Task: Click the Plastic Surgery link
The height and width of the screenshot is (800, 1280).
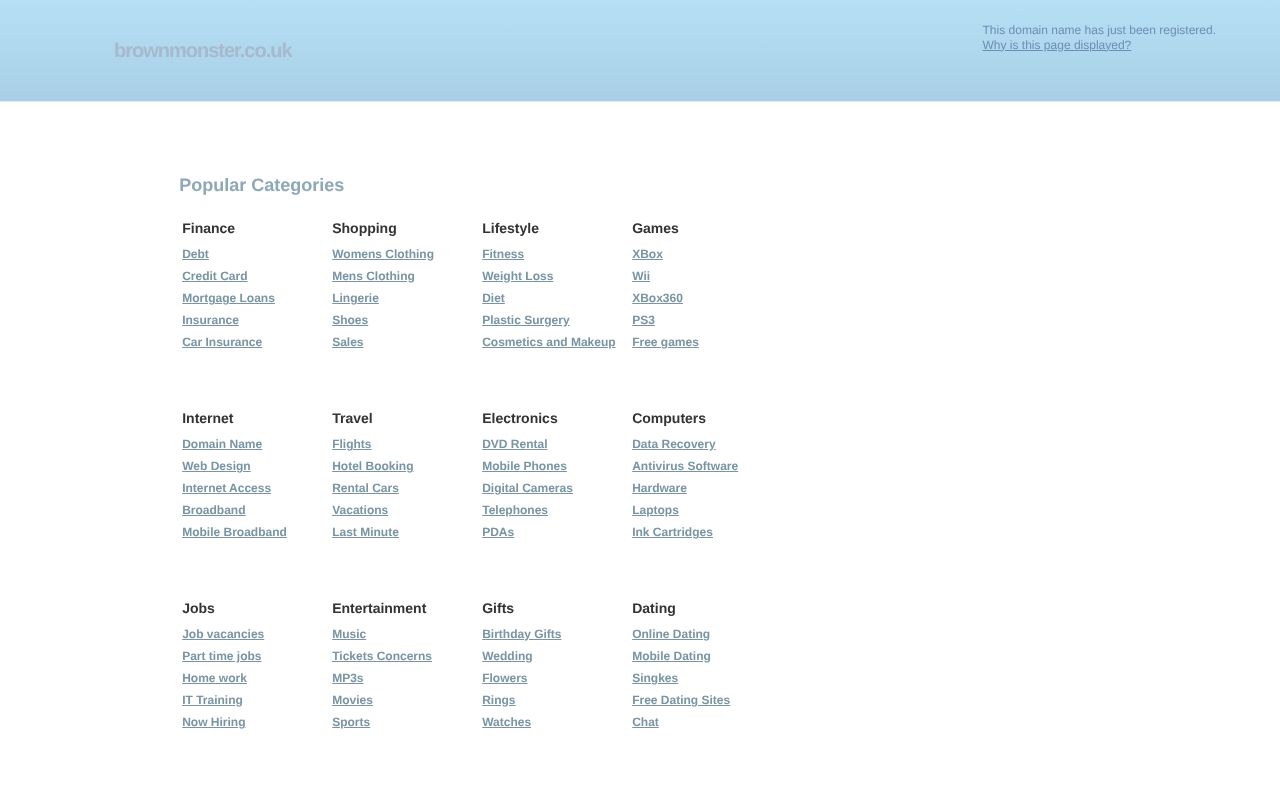Action: point(525,320)
